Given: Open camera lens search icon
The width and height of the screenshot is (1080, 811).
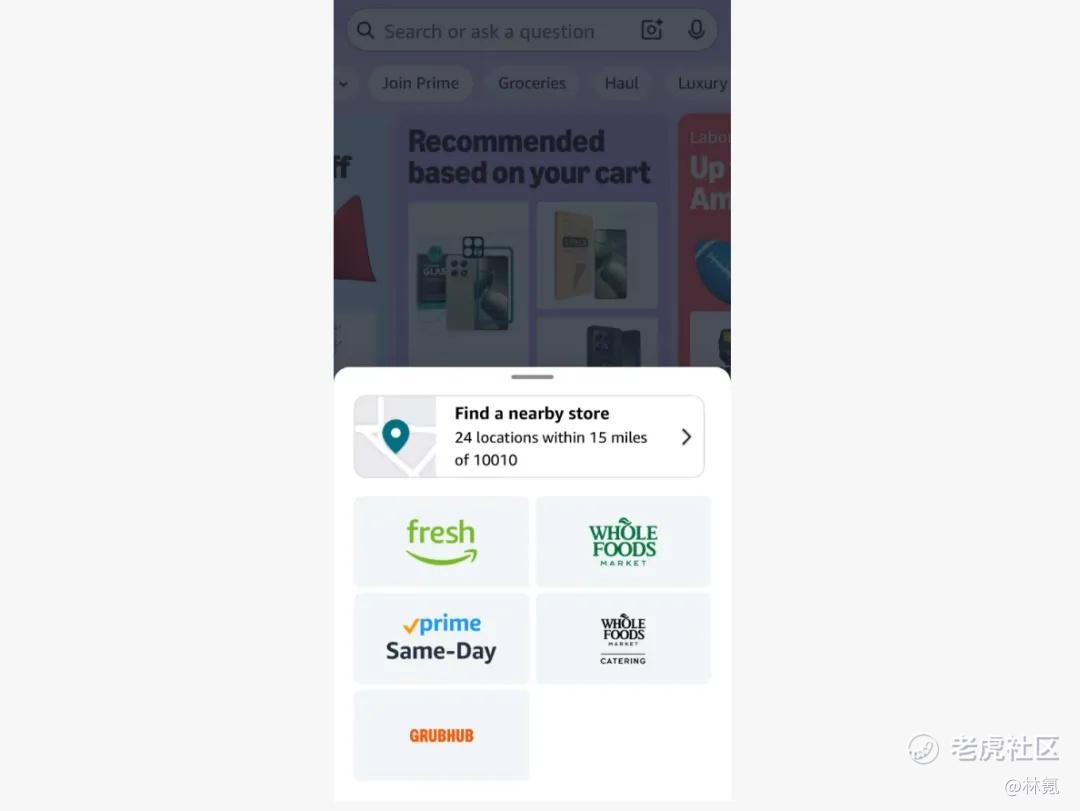Looking at the screenshot, I should tap(652, 30).
